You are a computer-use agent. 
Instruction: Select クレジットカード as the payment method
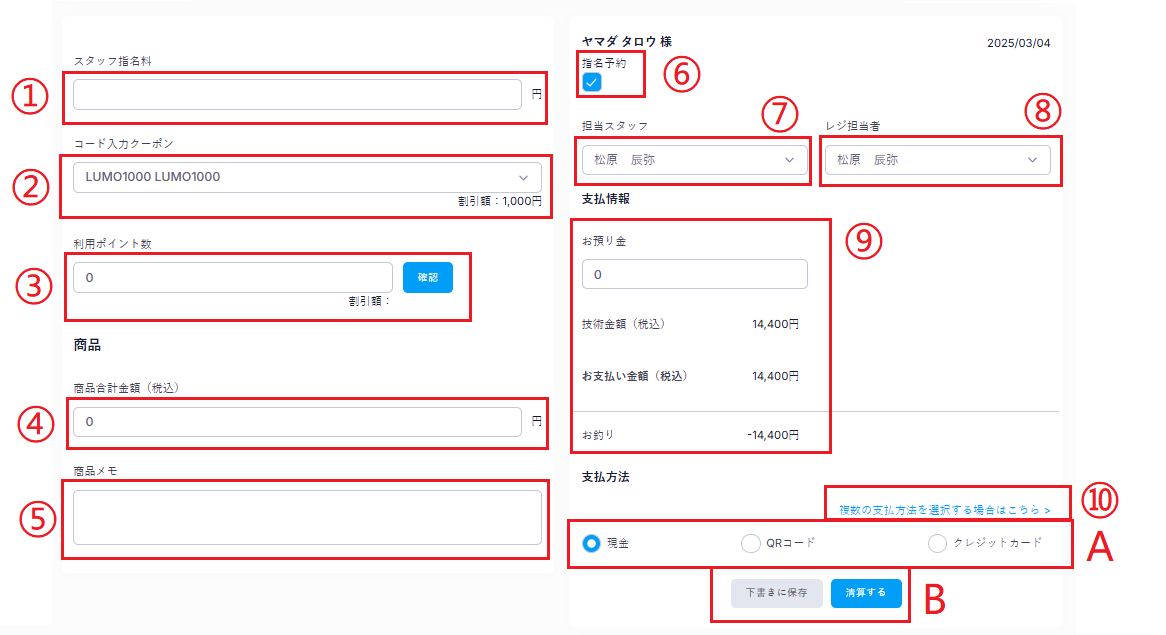click(x=937, y=543)
